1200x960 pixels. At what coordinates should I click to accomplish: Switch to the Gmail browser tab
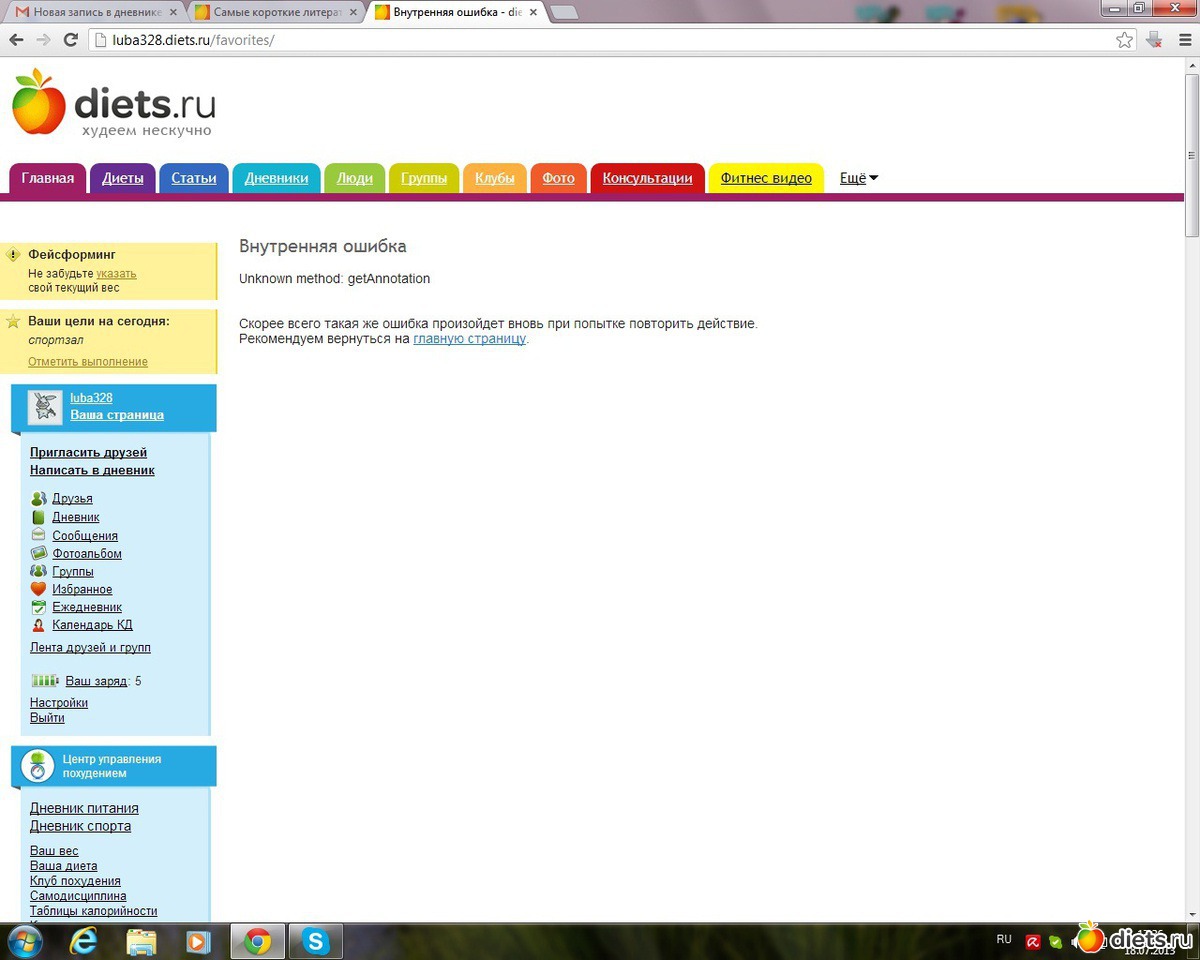(96, 12)
